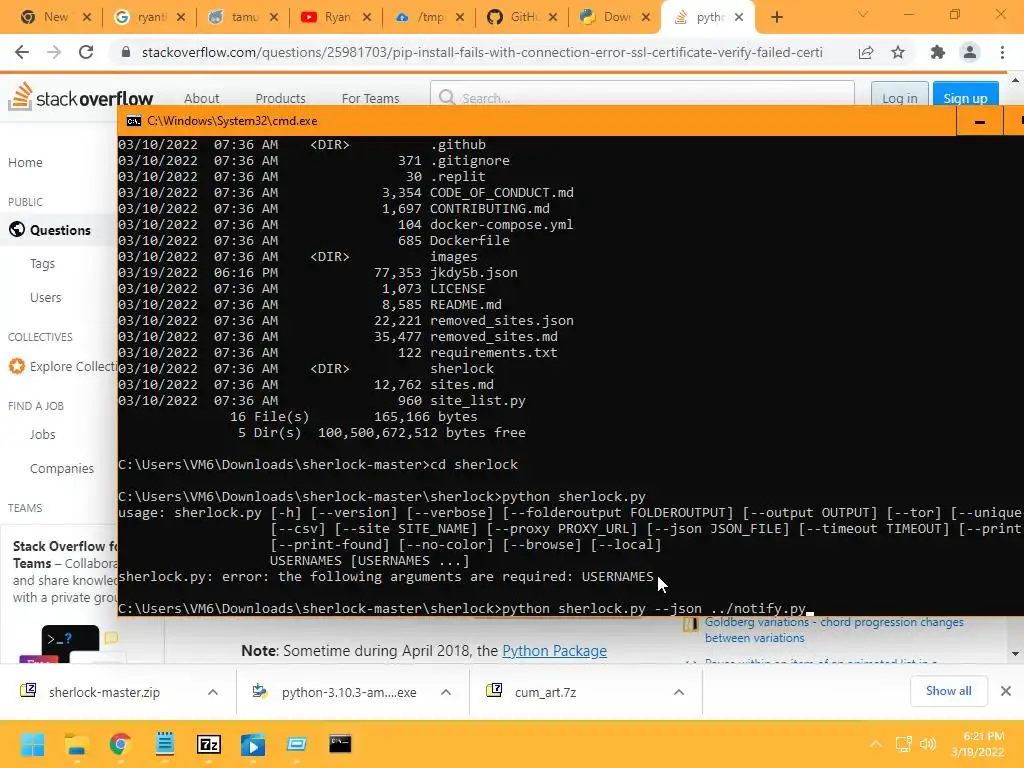The height and width of the screenshot is (768, 1024).
Task: Open Products in Stack Overflow header
Action: (x=280, y=99)
